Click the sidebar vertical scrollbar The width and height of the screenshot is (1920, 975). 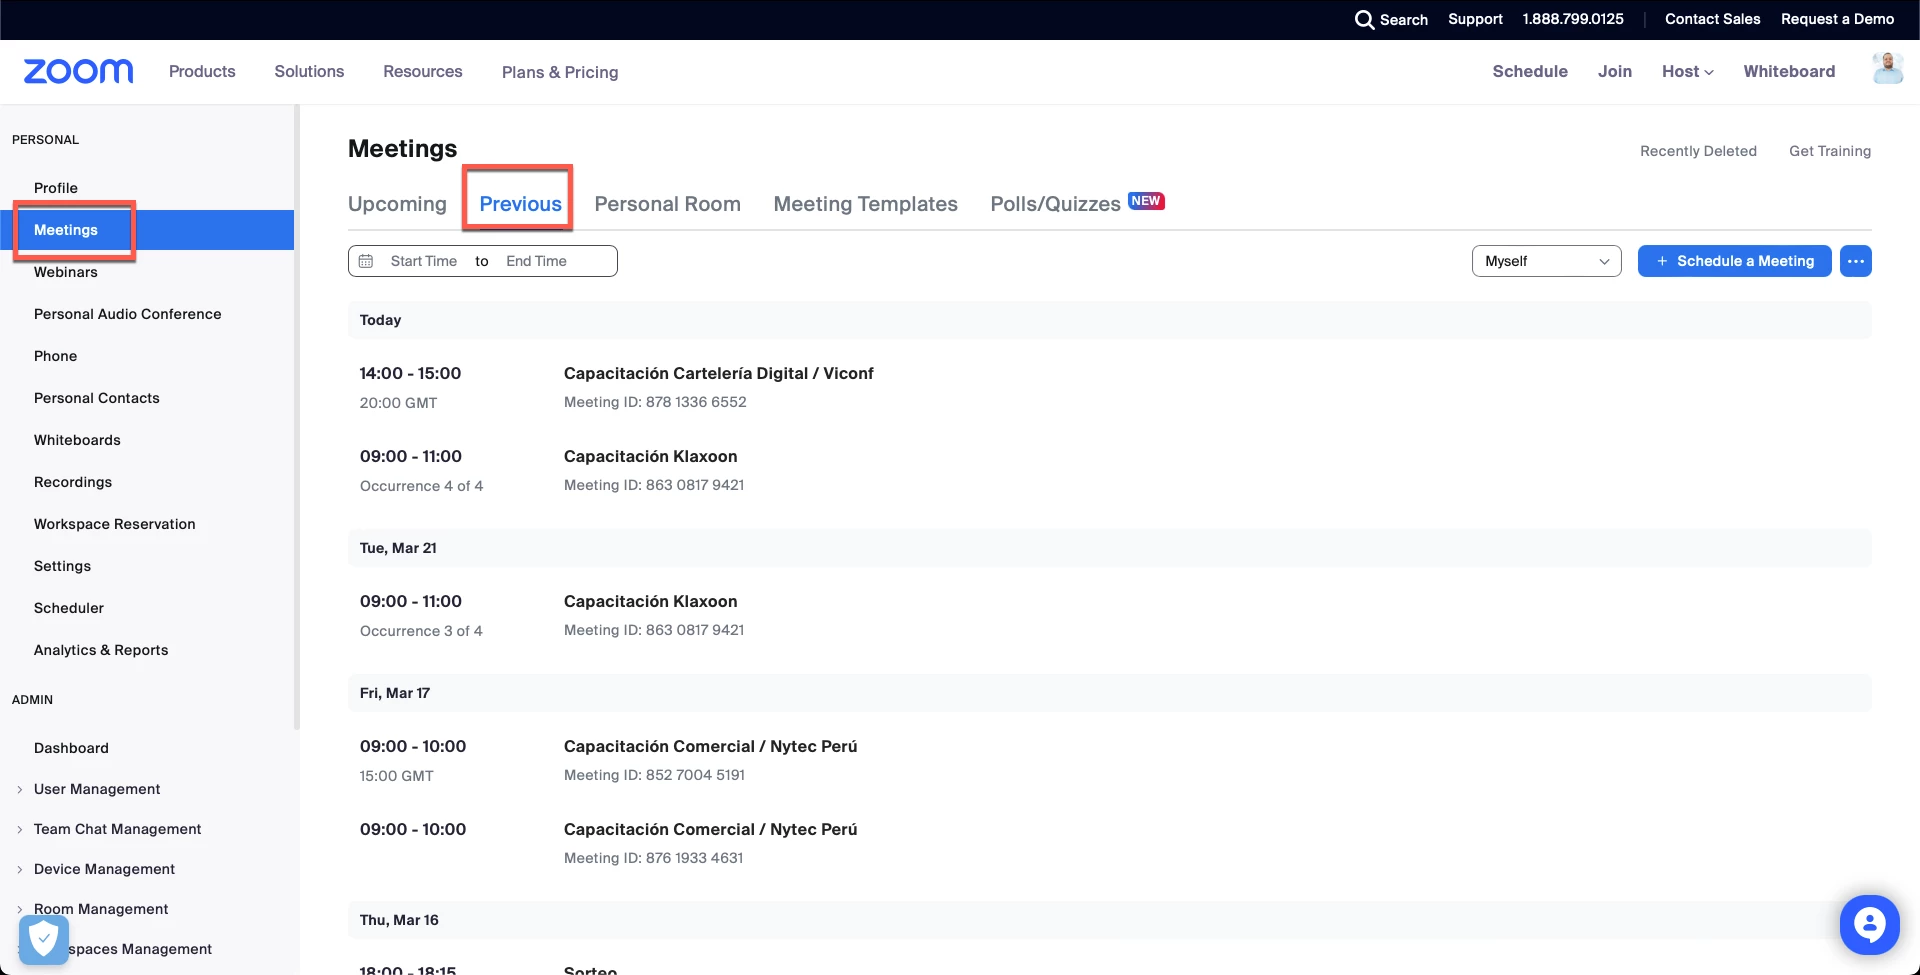pos(297,417)
